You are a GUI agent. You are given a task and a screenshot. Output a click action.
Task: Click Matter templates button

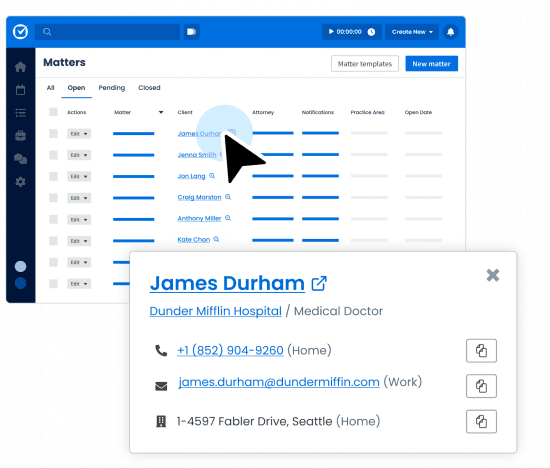click(x=365, y=64)
